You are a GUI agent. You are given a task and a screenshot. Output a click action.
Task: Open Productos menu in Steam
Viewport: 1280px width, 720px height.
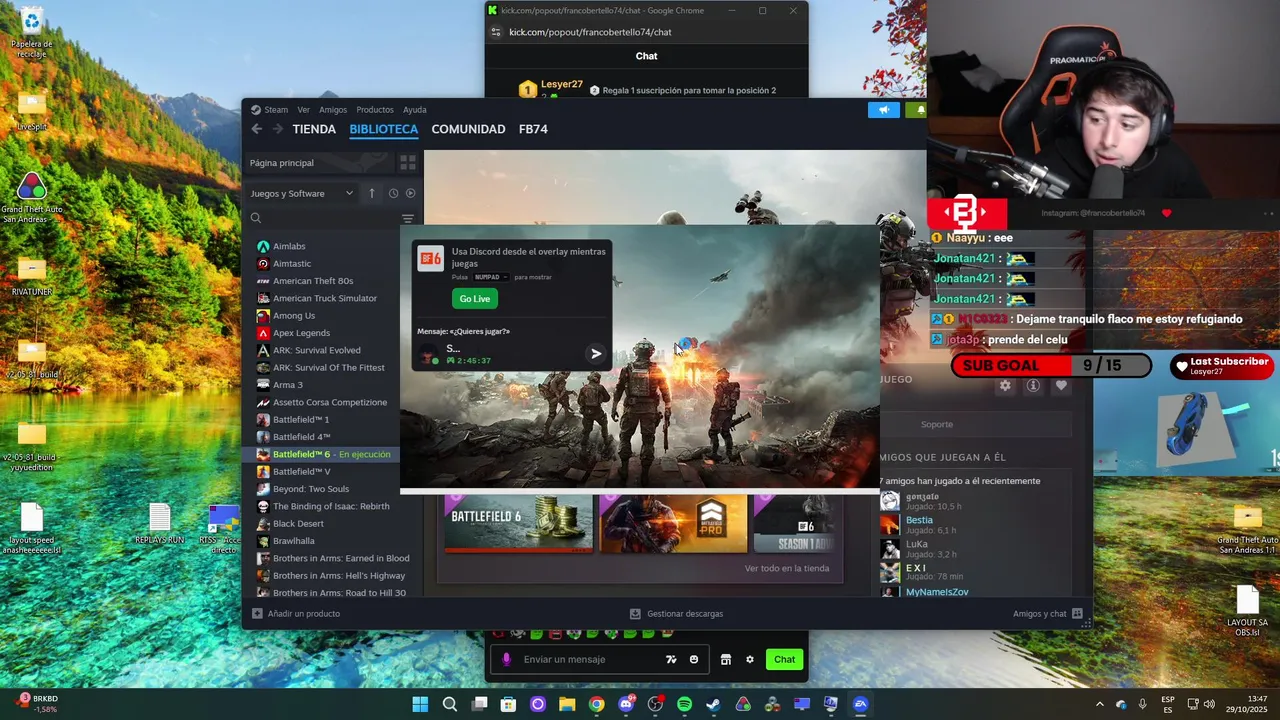click(x=375, y=110)
